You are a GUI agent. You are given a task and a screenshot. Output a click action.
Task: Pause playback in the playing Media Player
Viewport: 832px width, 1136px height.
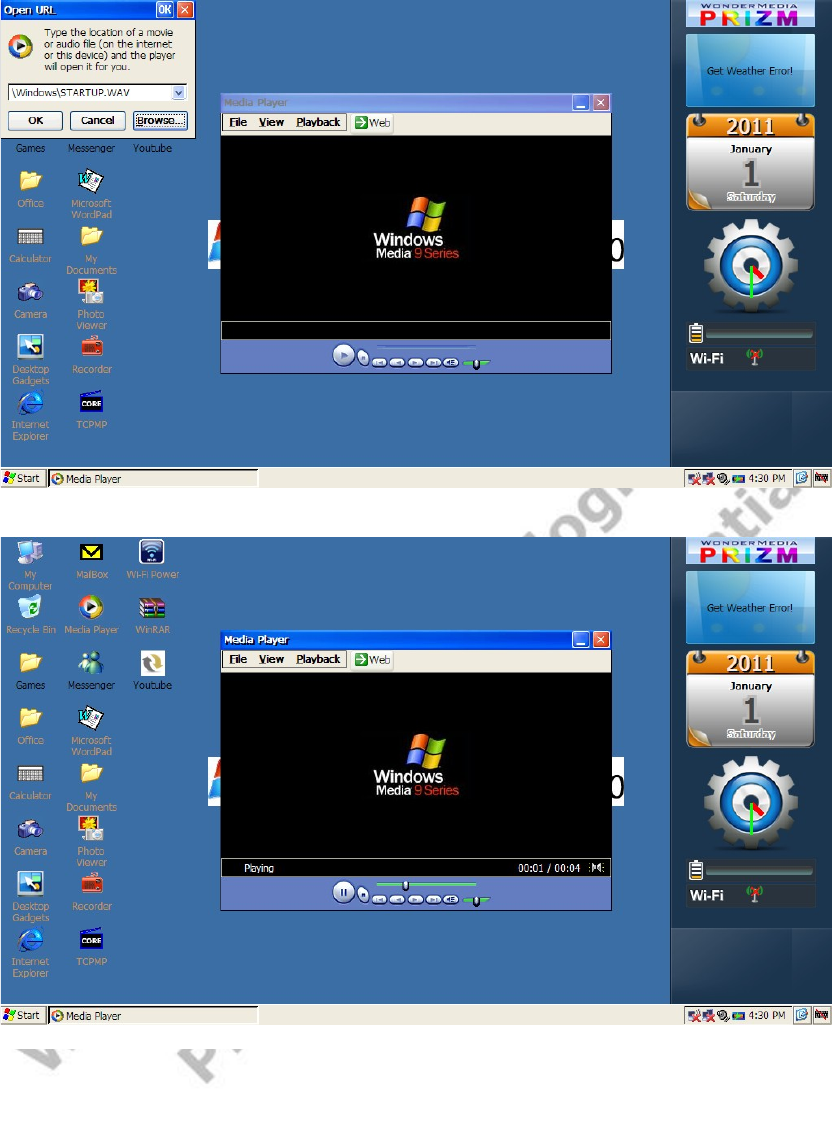click(x=344, y=893)
